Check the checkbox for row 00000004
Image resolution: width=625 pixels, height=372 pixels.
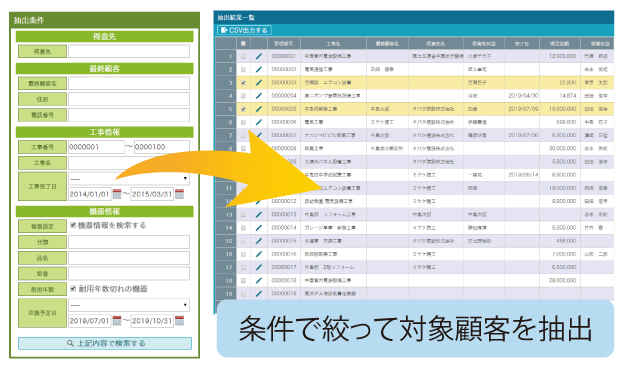[x=243, y=96]
